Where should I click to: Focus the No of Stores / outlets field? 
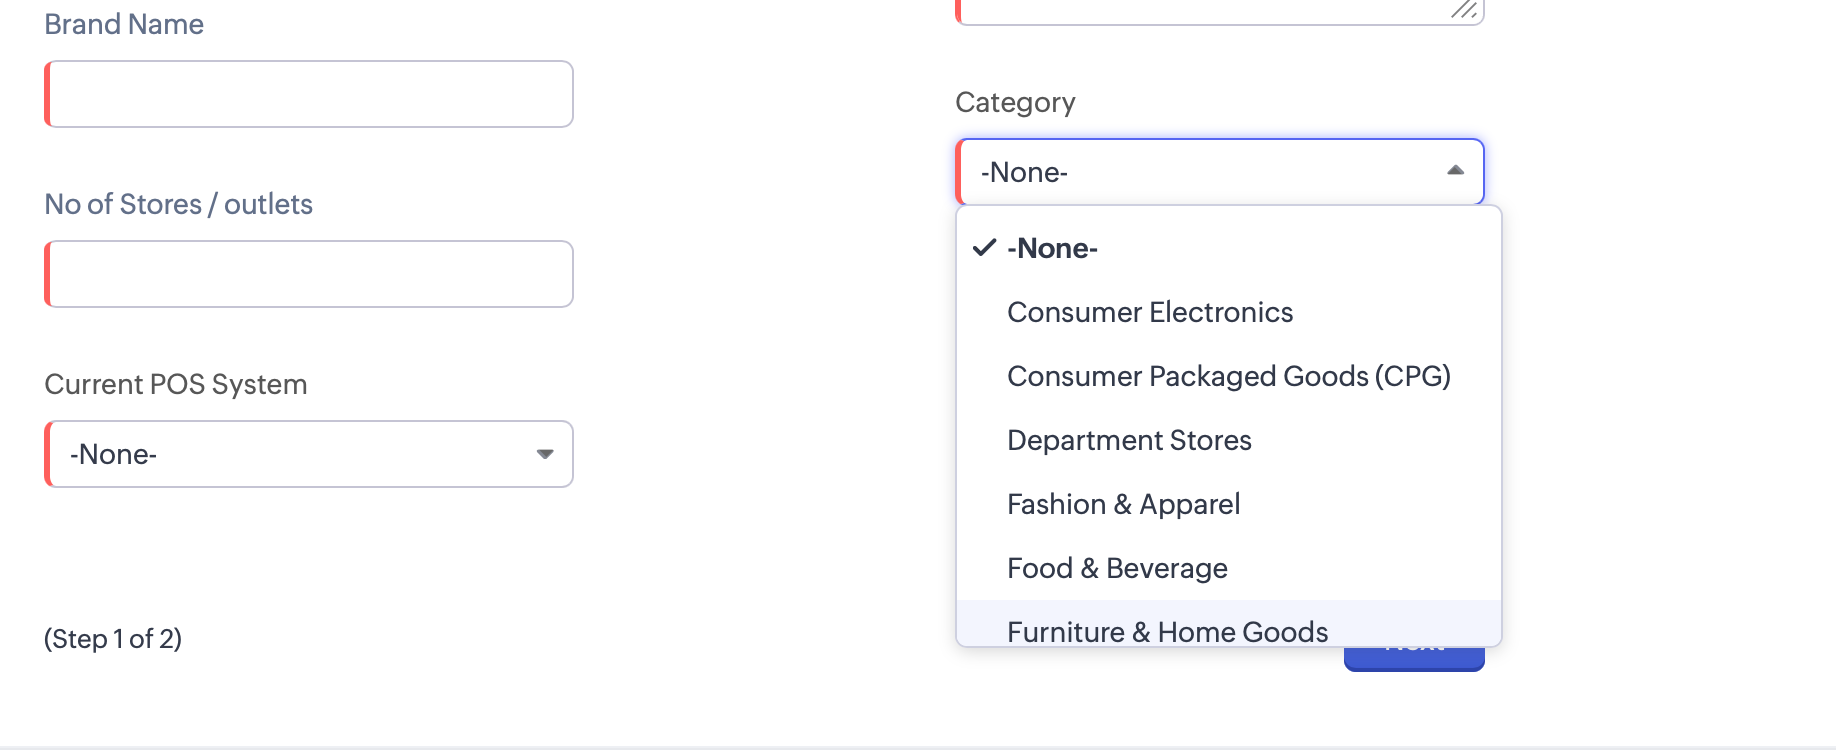tap(309, 274)
